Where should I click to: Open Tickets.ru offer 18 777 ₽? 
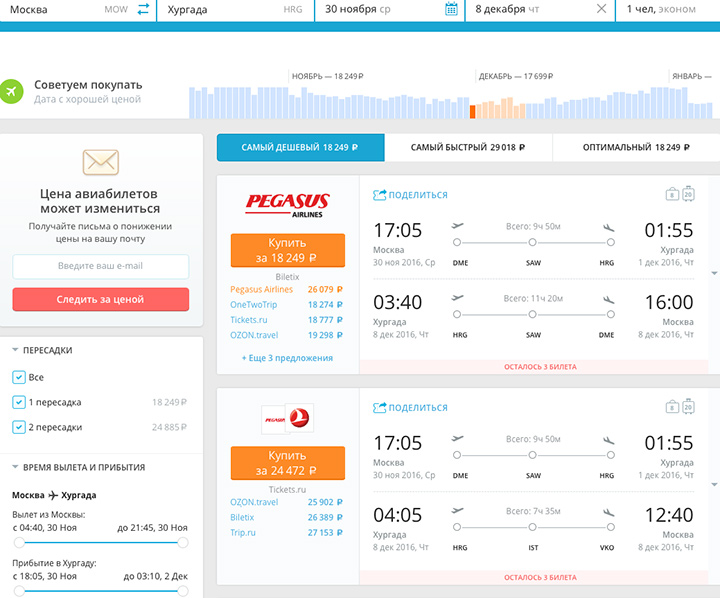coord(287,320)
